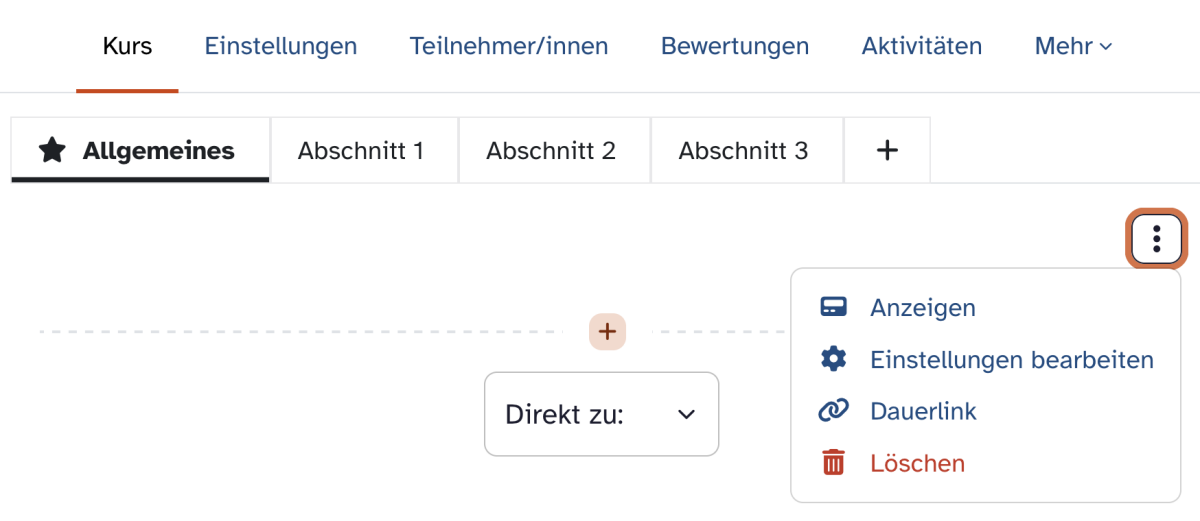Click the chevron arrow next to Mehr
The width and height of the screenshot is (1200, 521).
1105,47
